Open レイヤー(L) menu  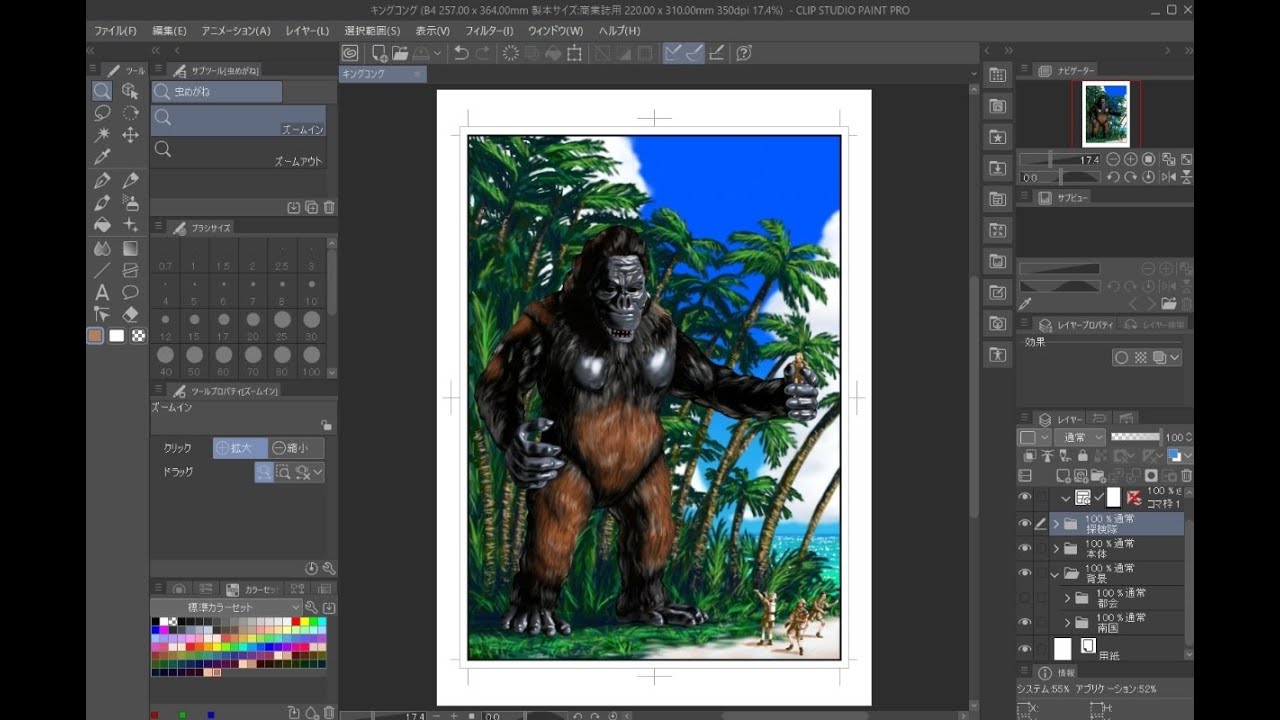tap(307, 31)
